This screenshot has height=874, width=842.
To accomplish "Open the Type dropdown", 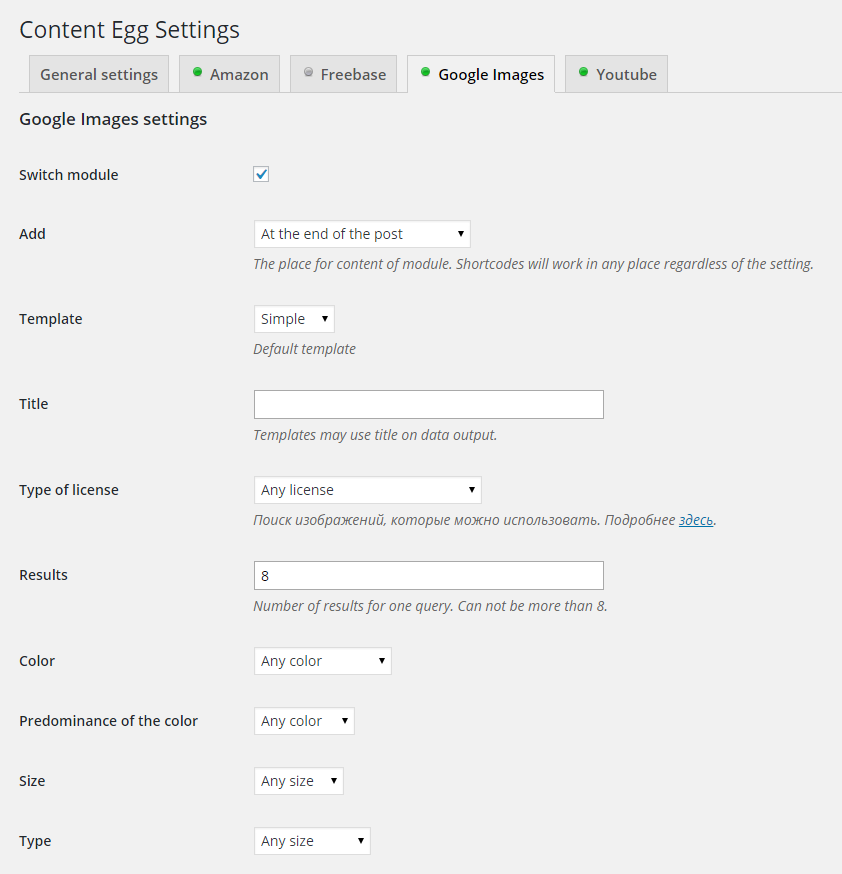I will click(x=312, y=841).
